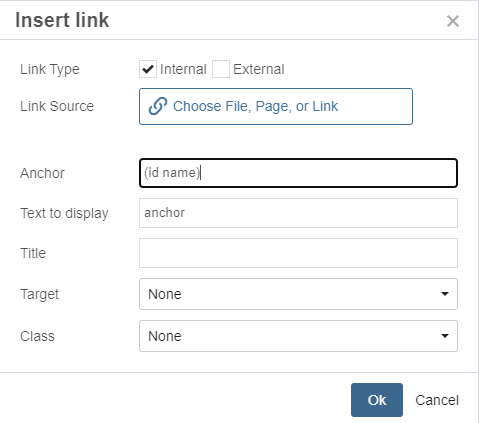Click the Anchor field label

click(42, 173)
